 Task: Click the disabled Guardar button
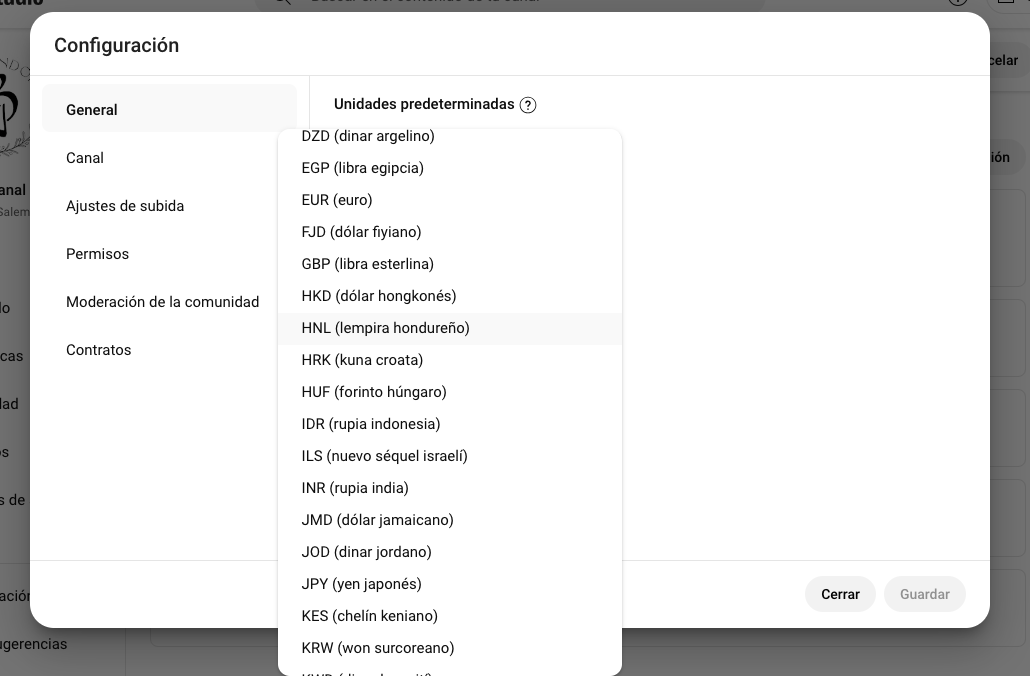924,594
